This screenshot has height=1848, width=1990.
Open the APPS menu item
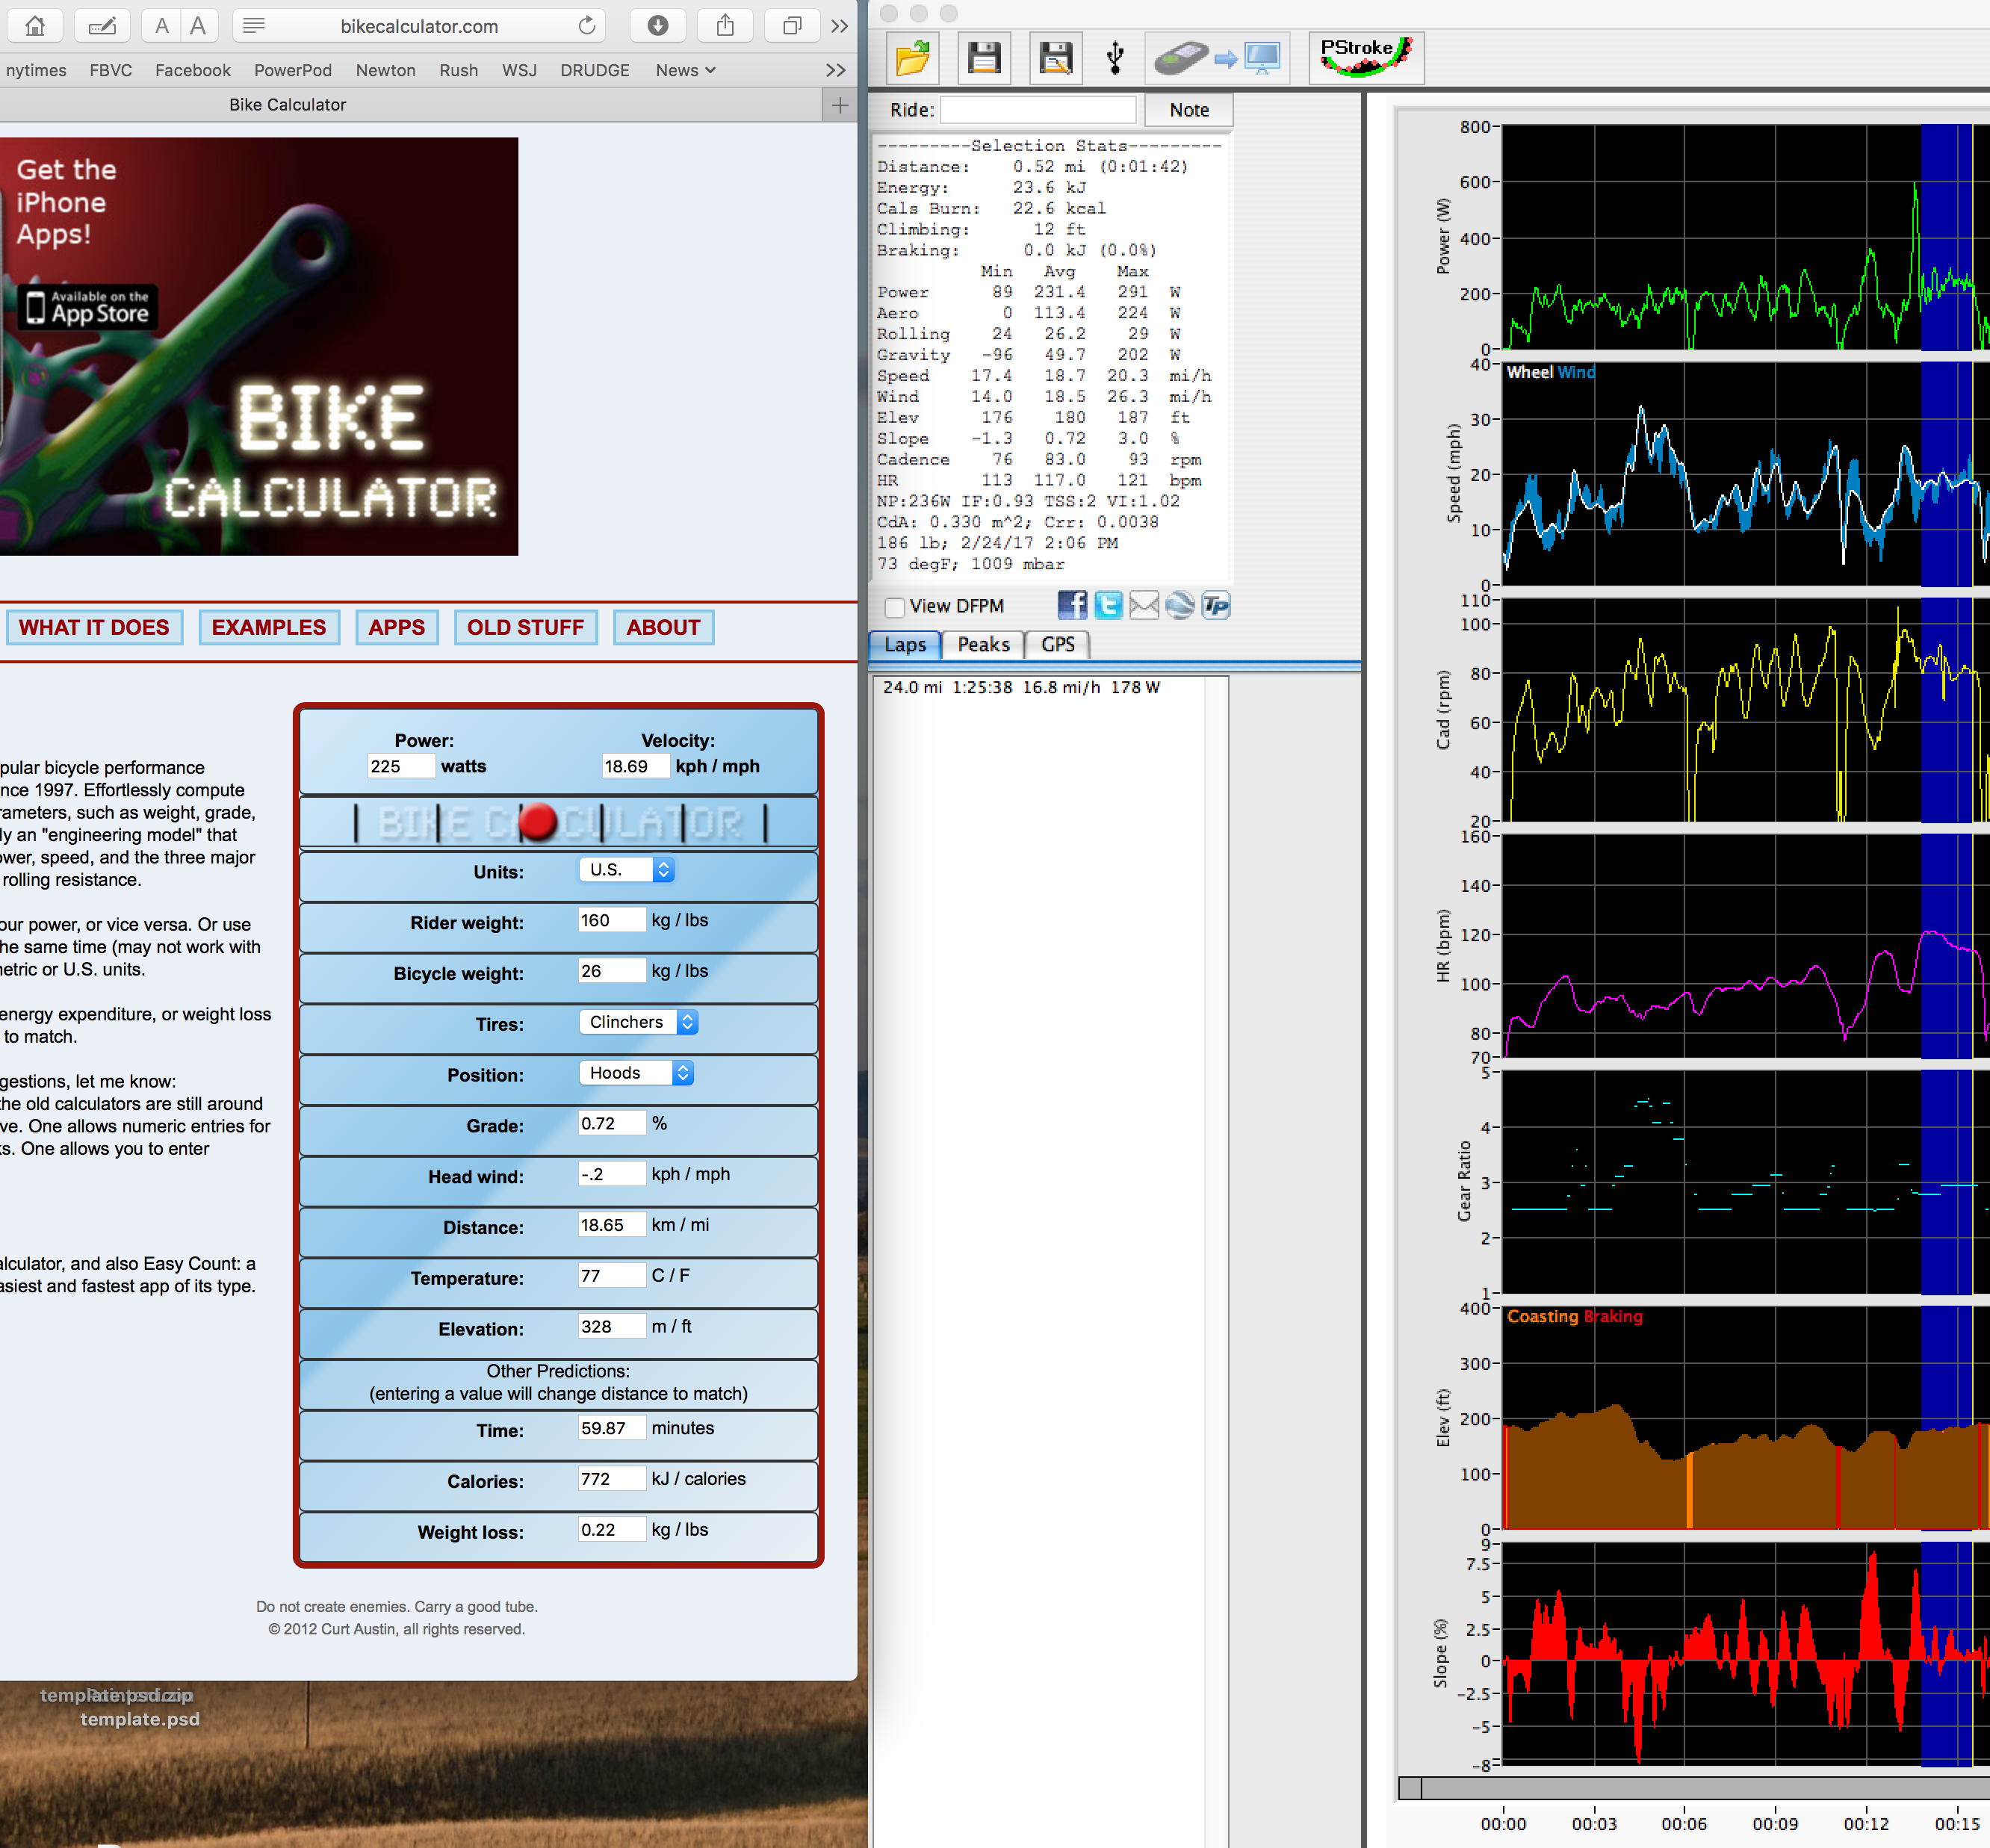point(397,628)
